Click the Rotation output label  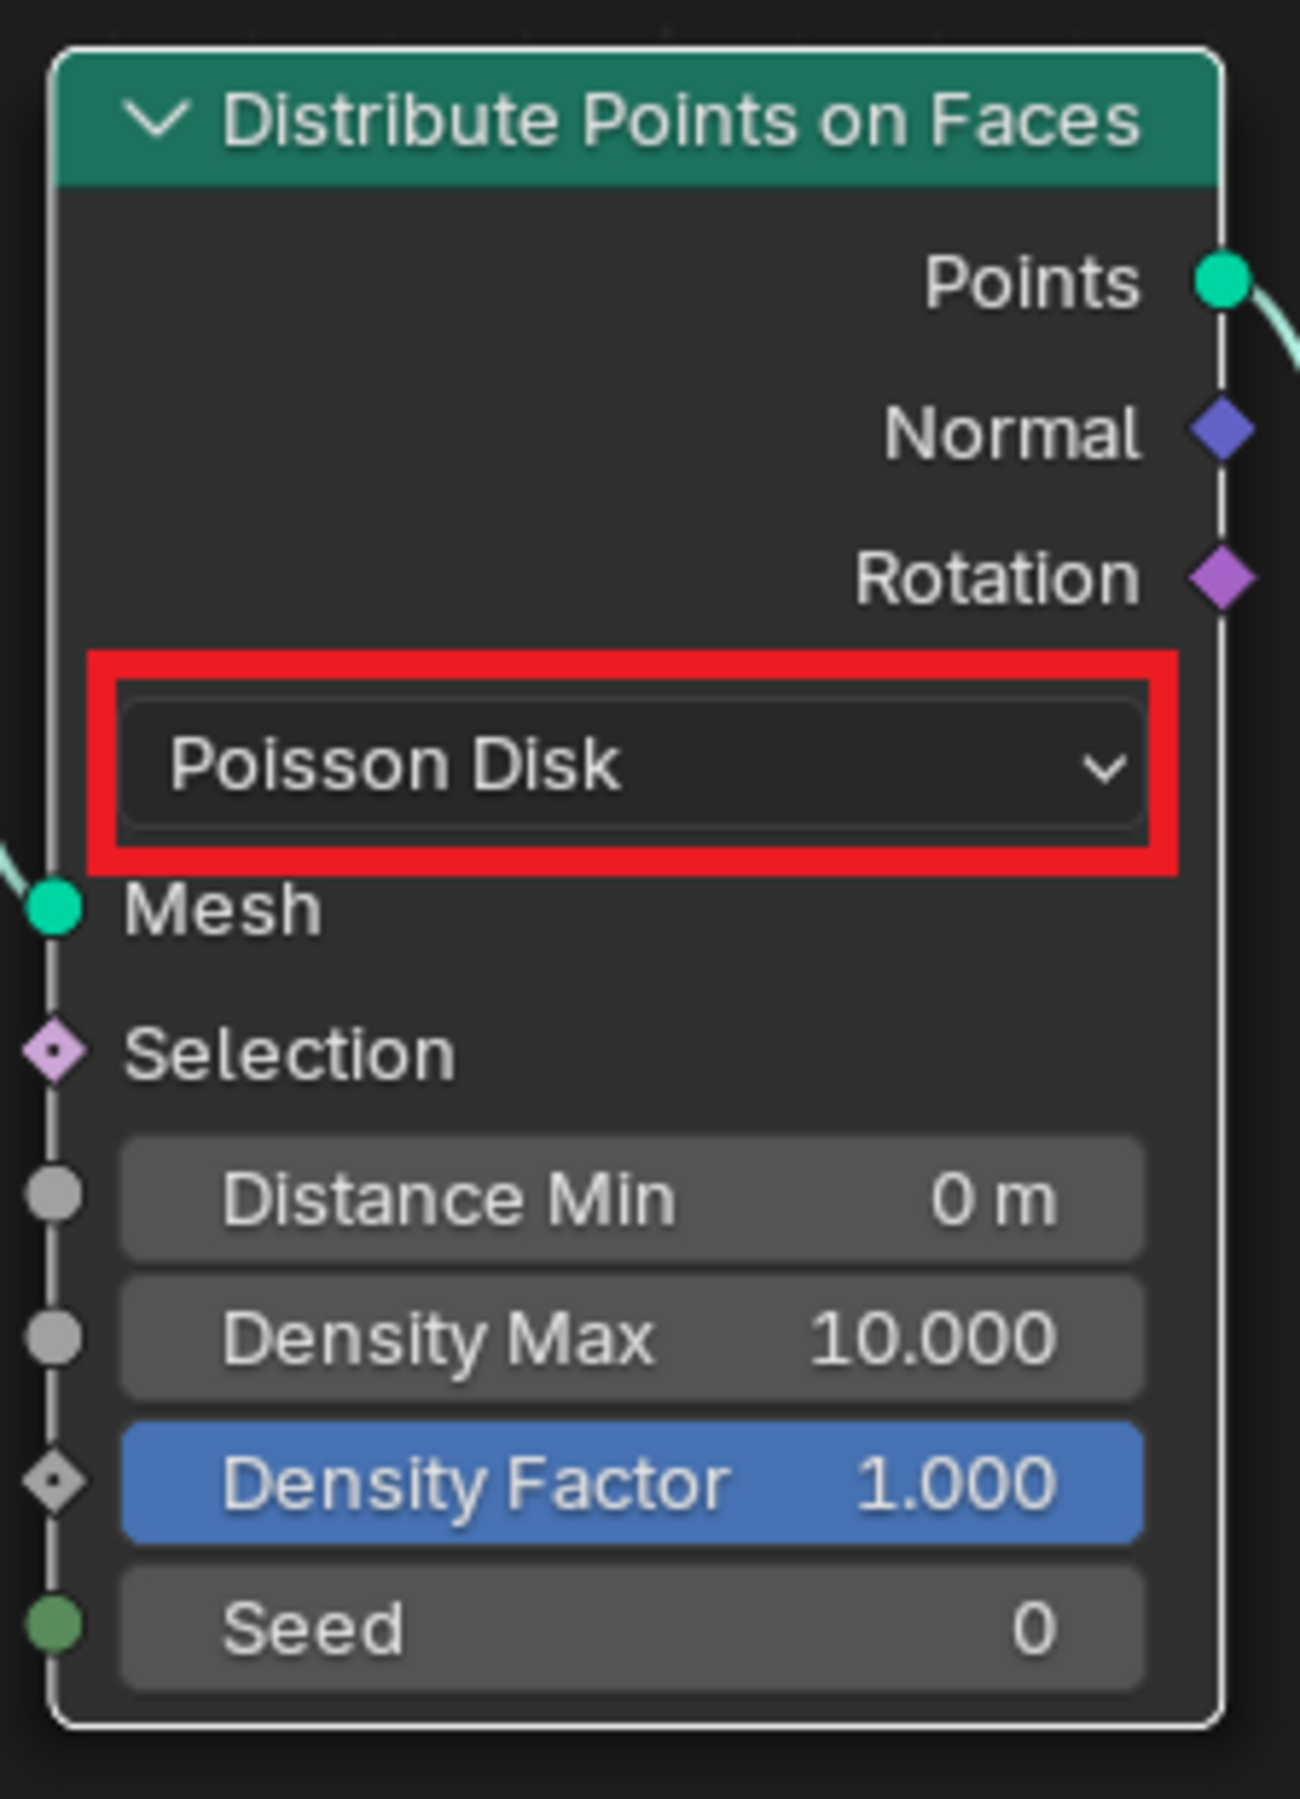tap(997, 578)
